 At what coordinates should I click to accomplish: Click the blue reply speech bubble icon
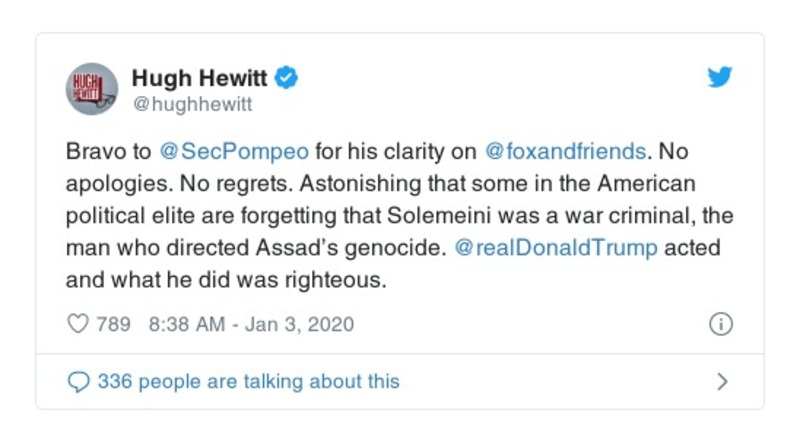click(77, 381)
